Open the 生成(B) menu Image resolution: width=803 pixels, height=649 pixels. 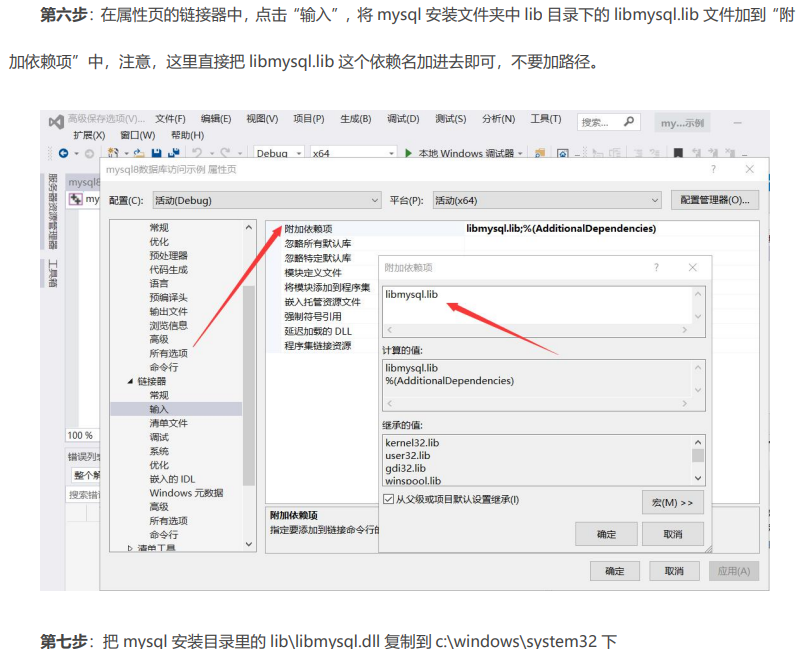[x=356, y=119]
